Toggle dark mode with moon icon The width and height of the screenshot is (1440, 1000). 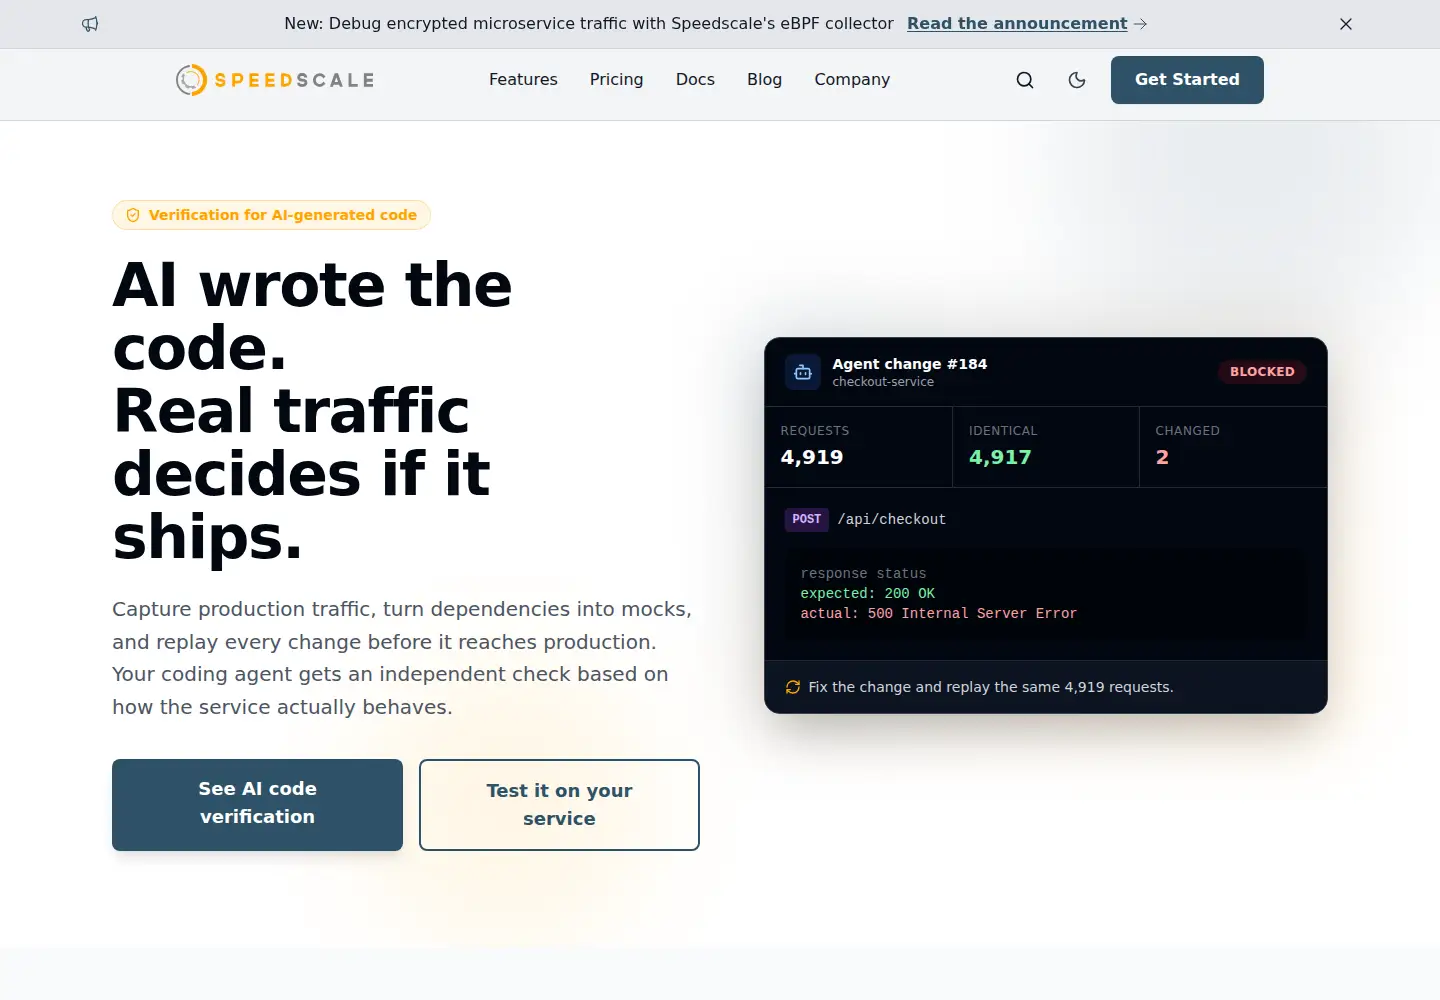(1077, 80)
